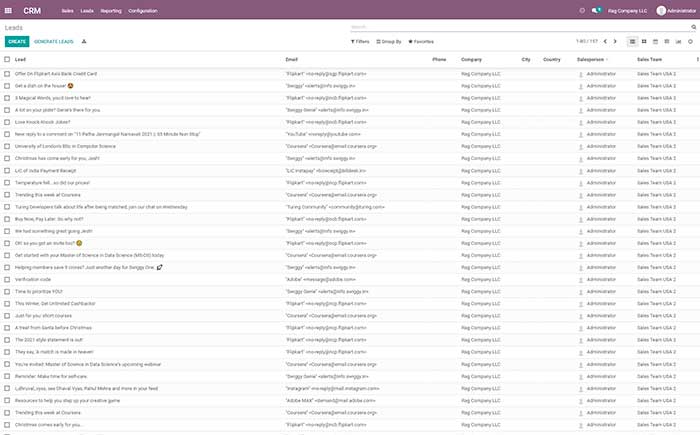Open the activities clock icon
Viewport: 700px width, 435px height.
pos(582,10)
